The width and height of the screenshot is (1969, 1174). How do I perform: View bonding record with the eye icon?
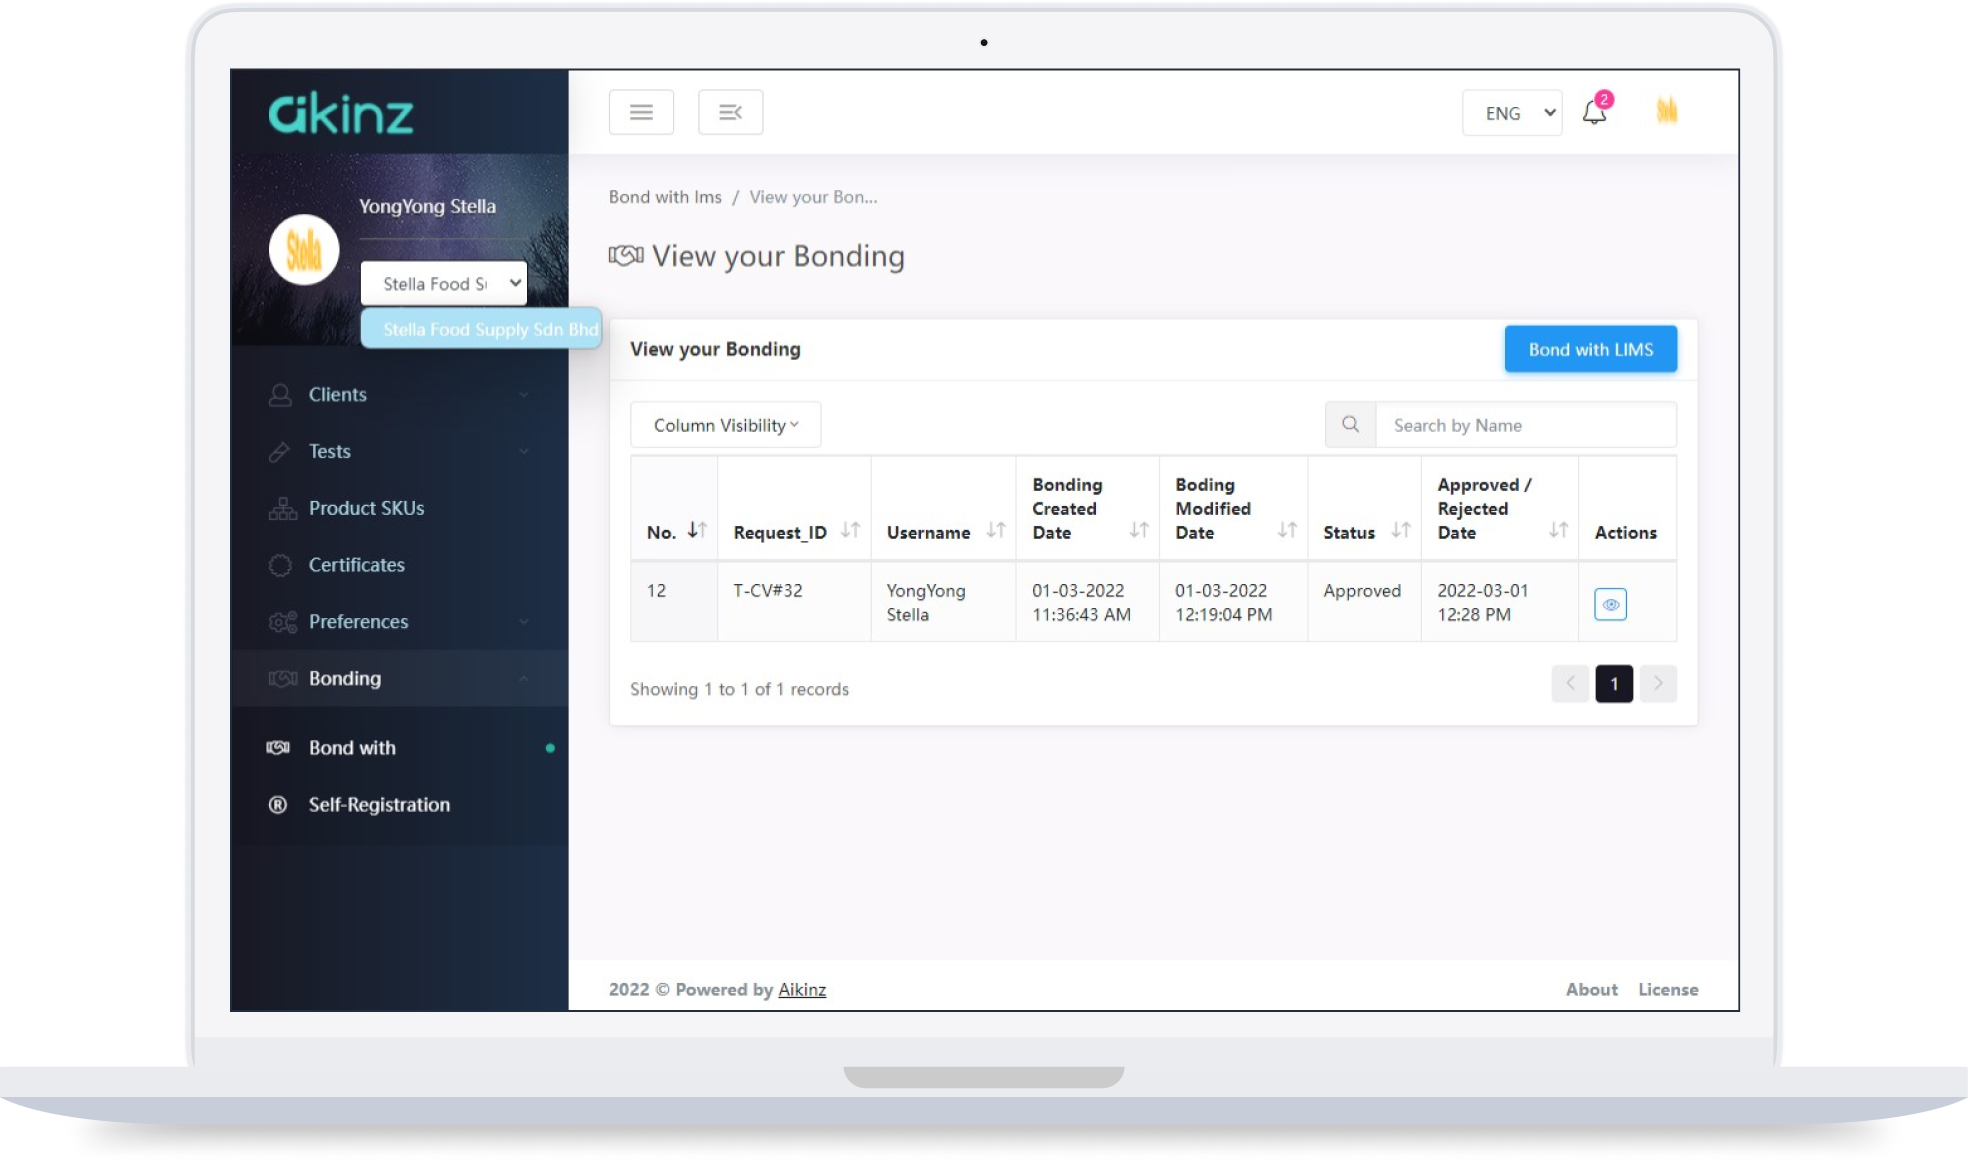point(1610,604)
